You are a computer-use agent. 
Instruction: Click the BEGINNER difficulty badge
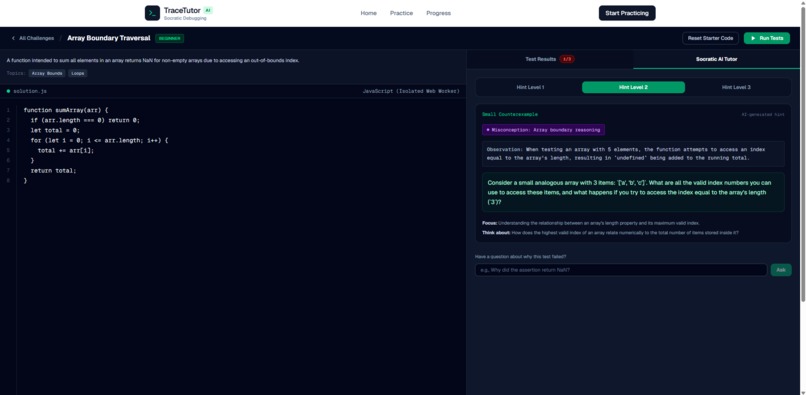coord(169,38)
